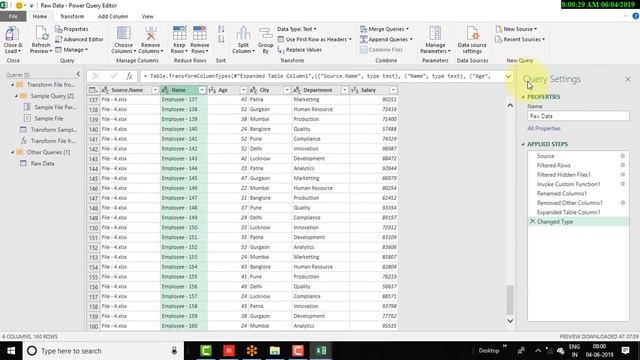Click Choose Columns icon
This screenshot has height=360, width=640.
[124, 33]
